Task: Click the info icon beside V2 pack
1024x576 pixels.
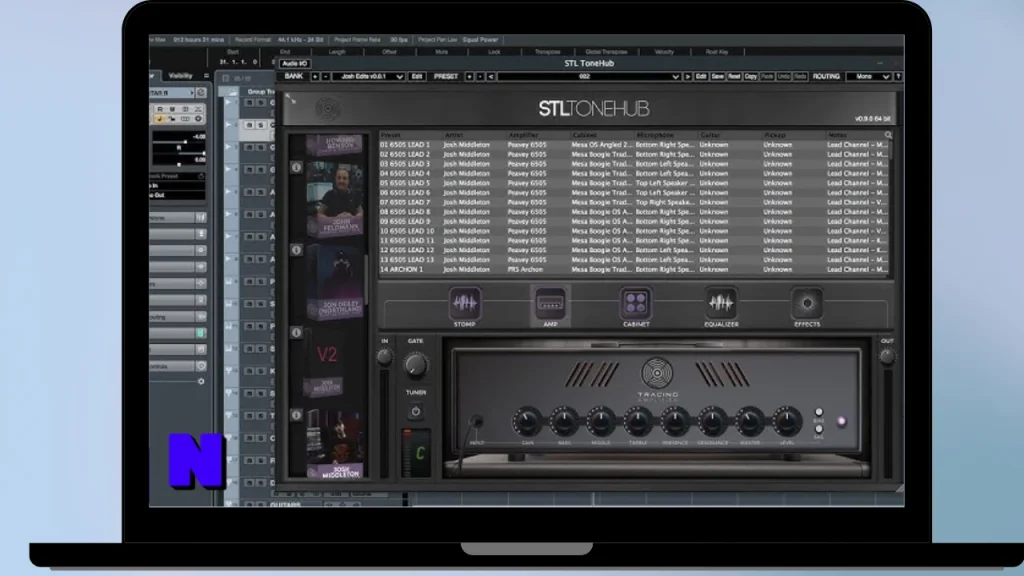Action: click(296, 332)
